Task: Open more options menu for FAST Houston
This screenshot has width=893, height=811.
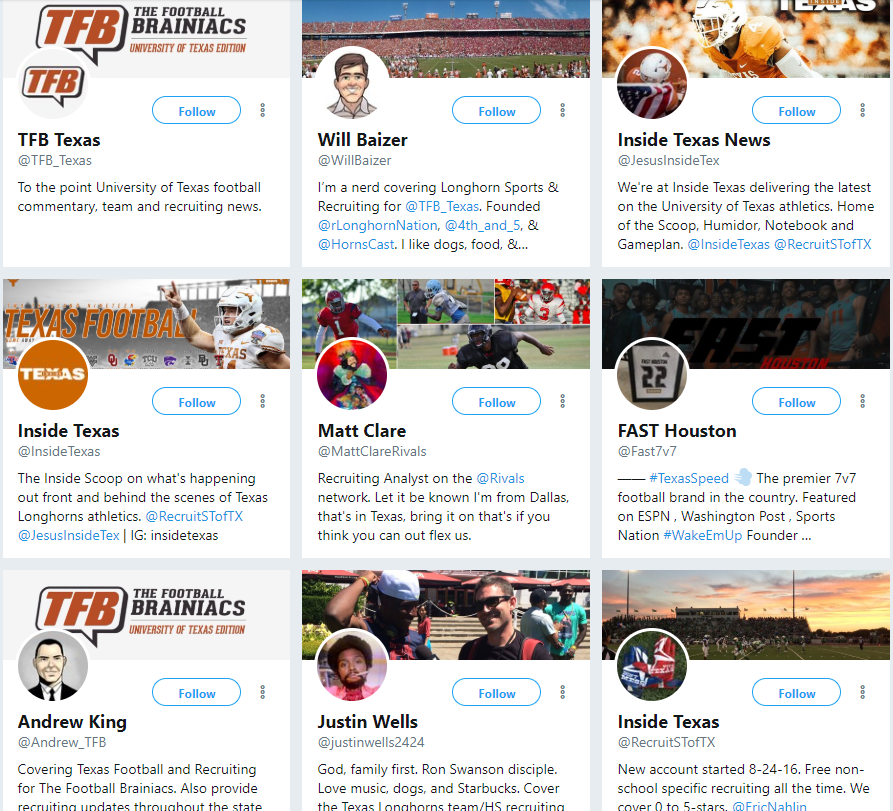Action: pos(863,402)
